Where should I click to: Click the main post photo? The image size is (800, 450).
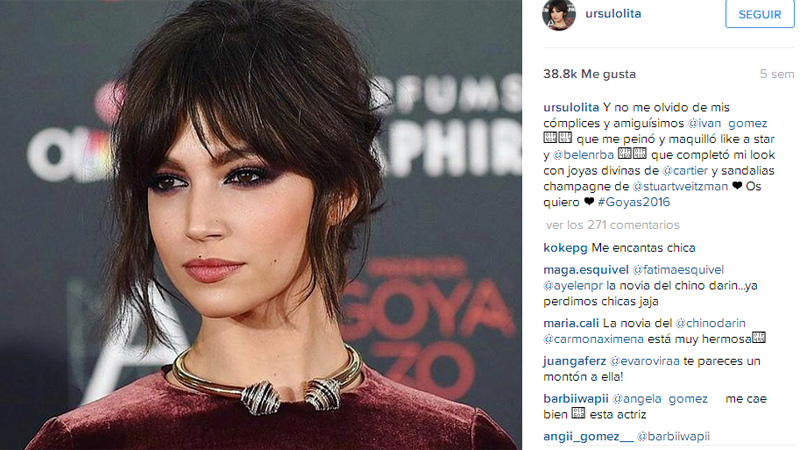pyautogui.click(x=261, y=225)
